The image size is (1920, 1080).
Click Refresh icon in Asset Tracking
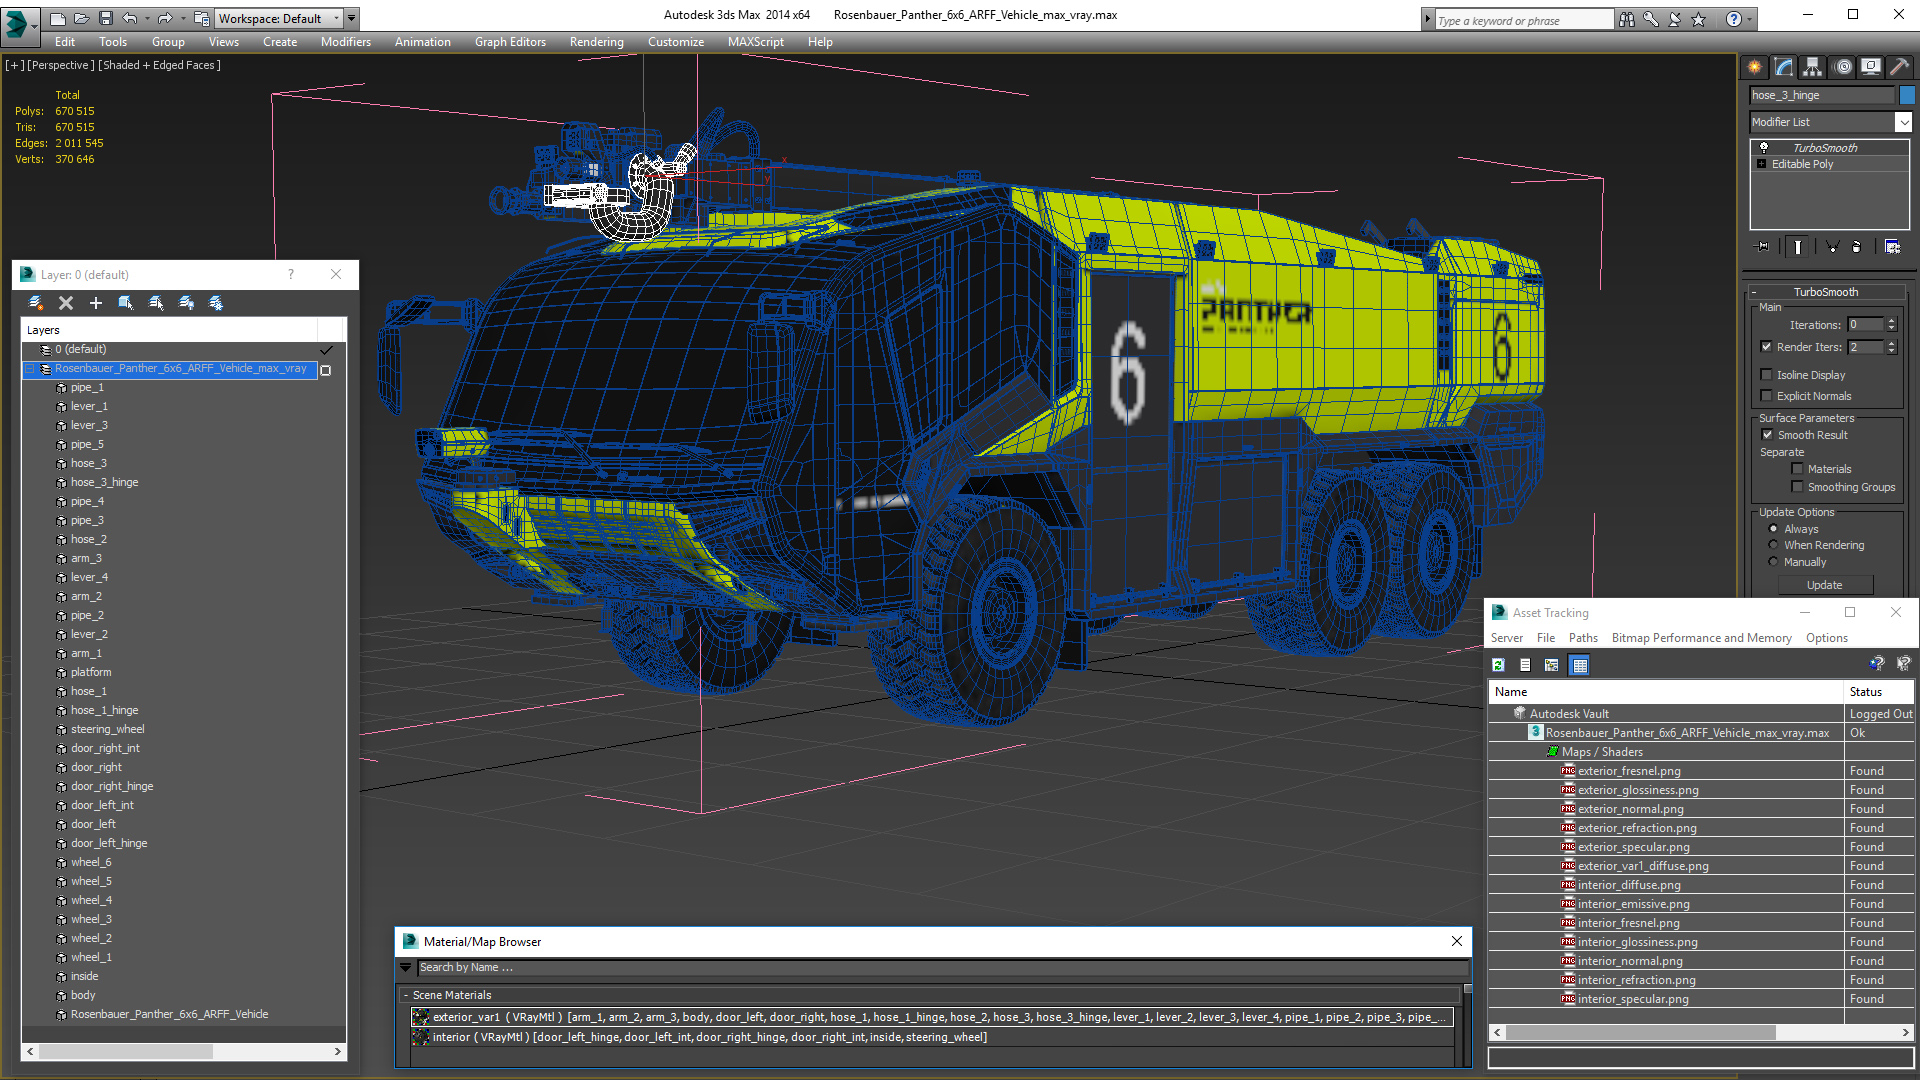[1498, 665]
